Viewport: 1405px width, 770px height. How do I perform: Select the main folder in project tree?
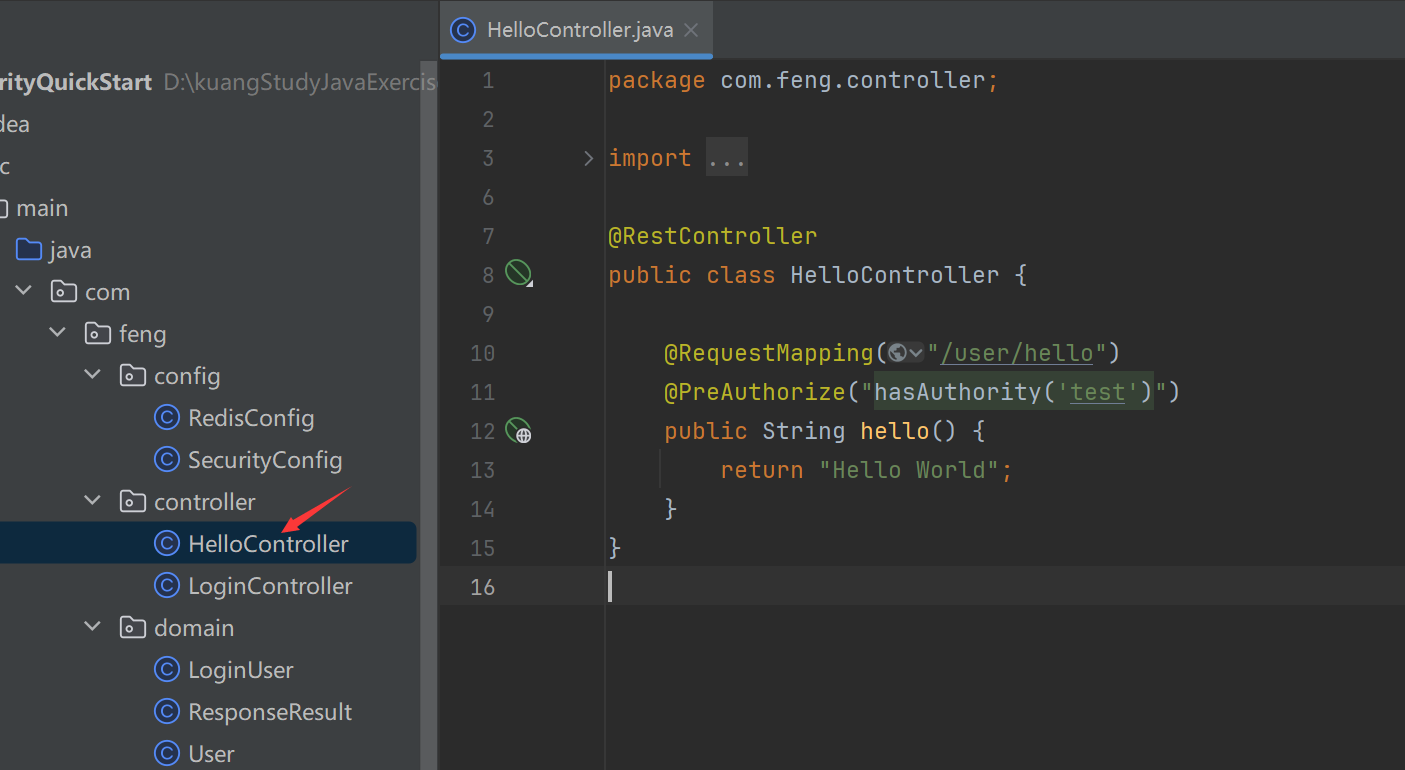tap(42, 208)
